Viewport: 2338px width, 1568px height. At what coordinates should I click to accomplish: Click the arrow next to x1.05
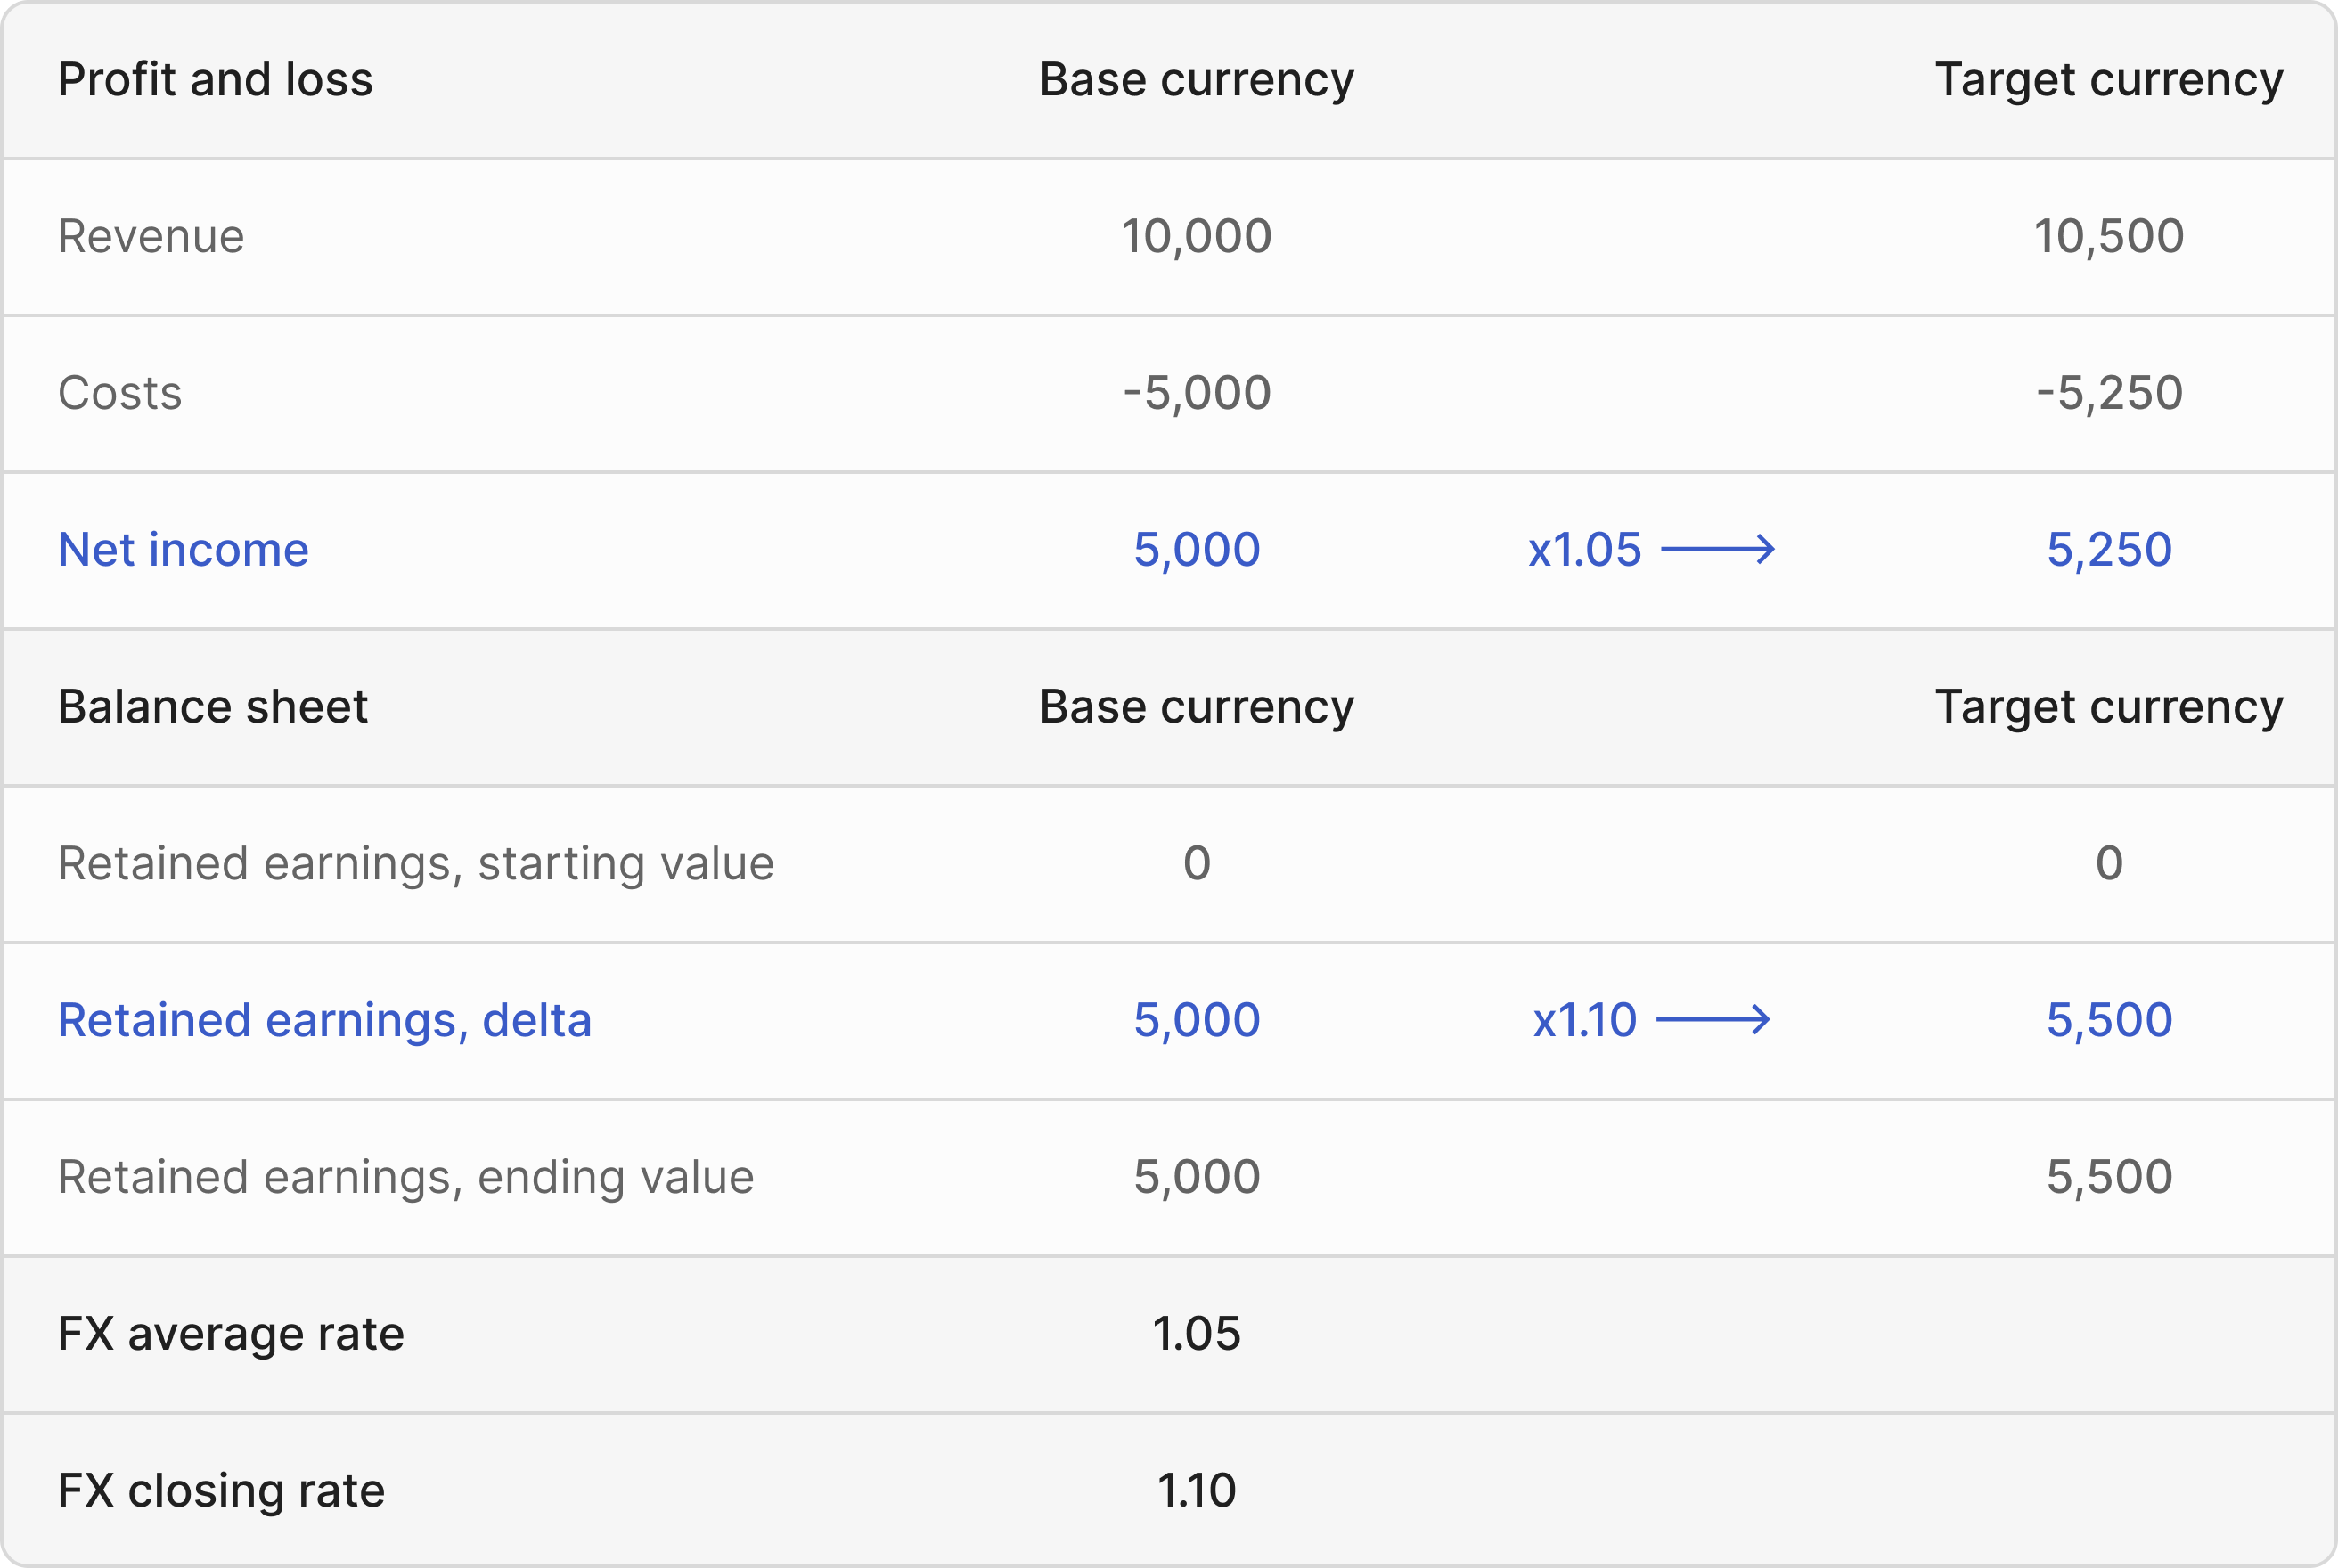click(x=1717, y=549)
